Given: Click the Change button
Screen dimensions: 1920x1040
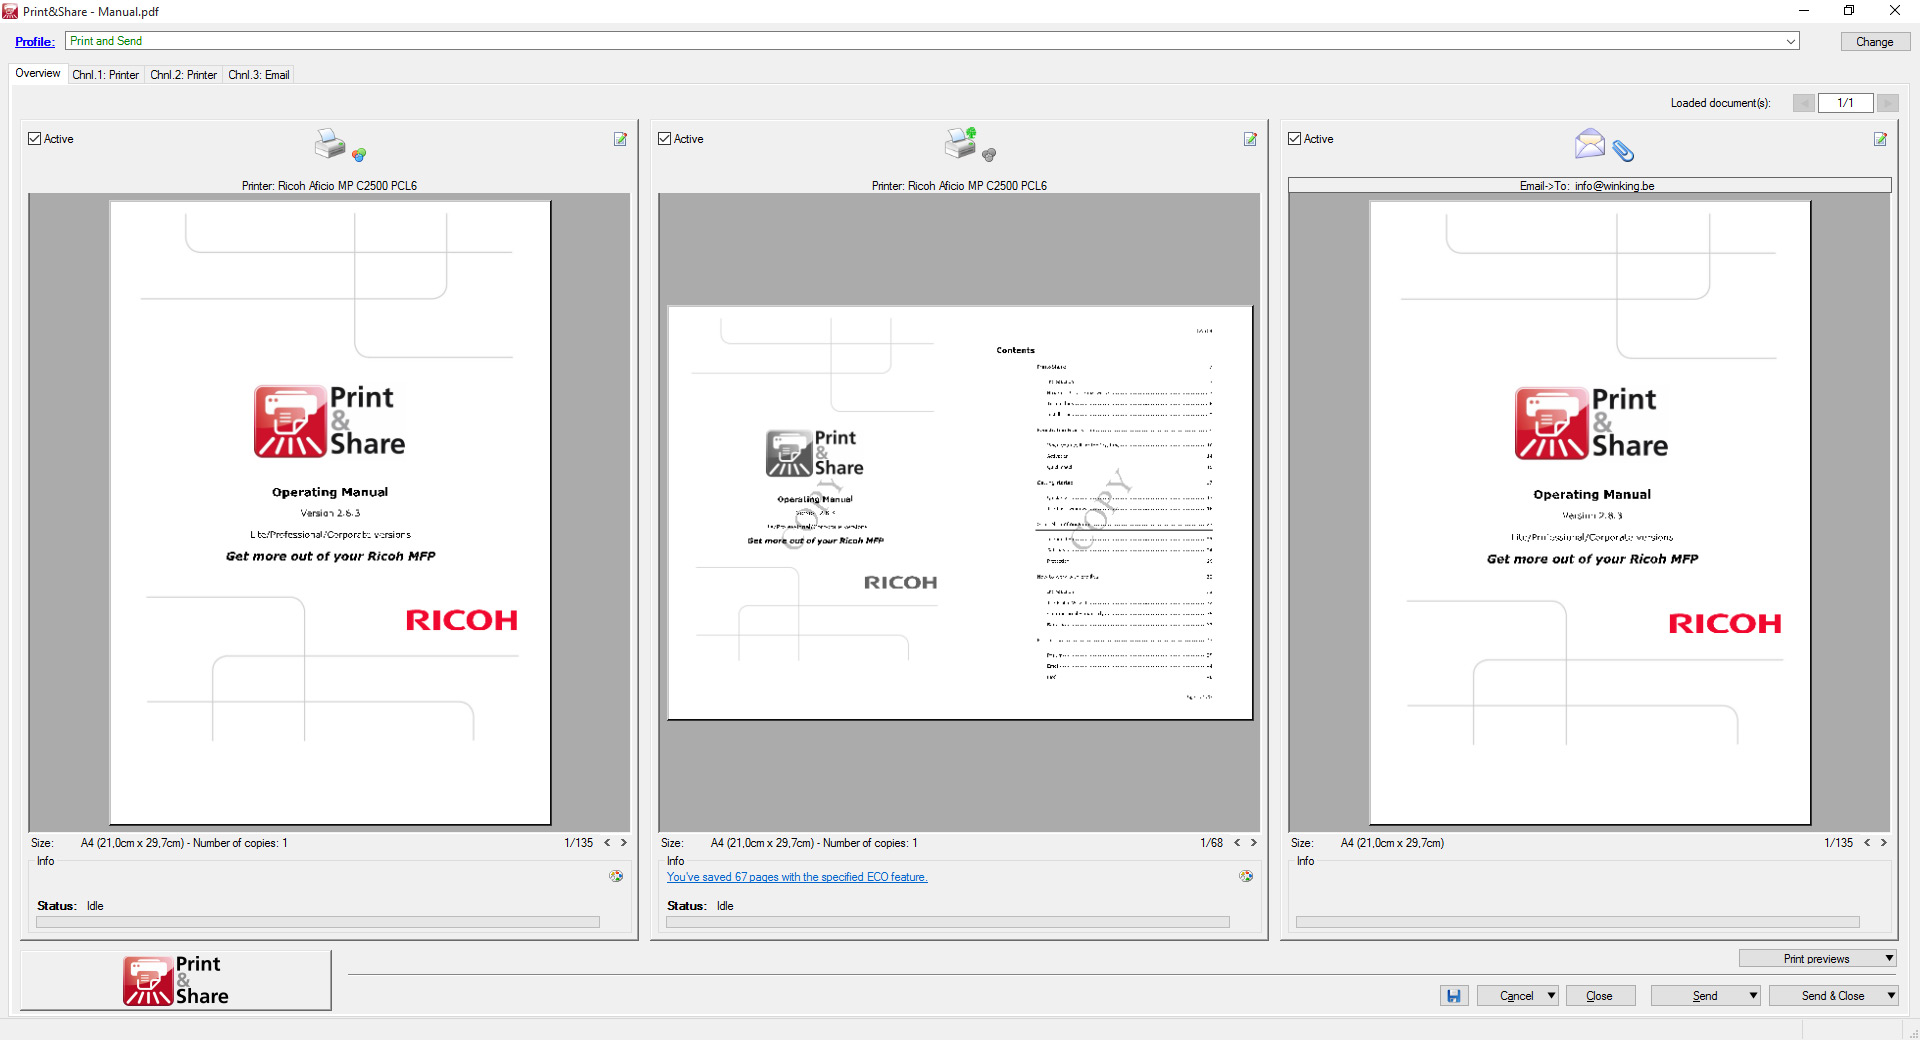Looking at the screenshot, I should (1875, 42).
